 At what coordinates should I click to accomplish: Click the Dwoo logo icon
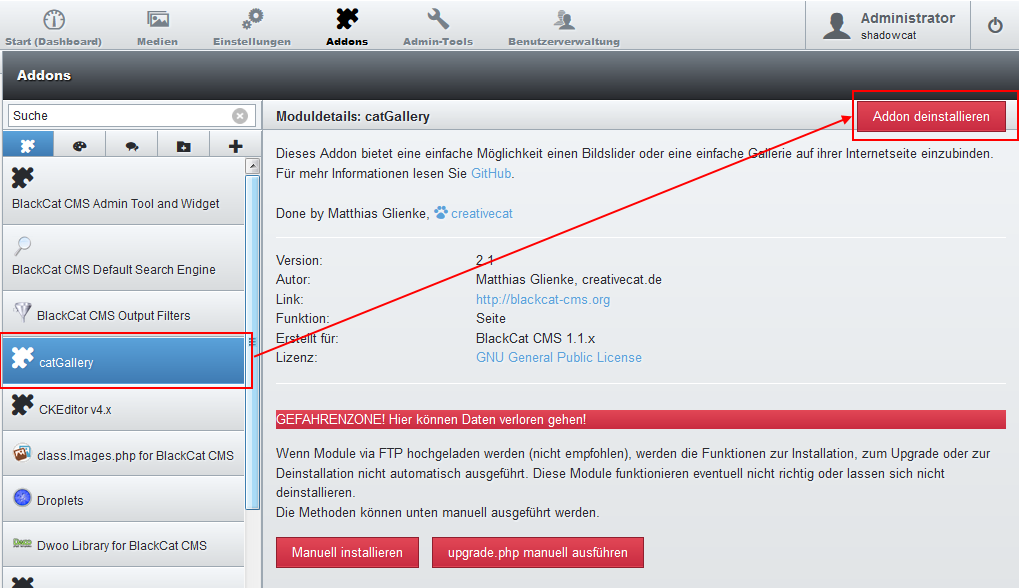(x=22, y=543)
